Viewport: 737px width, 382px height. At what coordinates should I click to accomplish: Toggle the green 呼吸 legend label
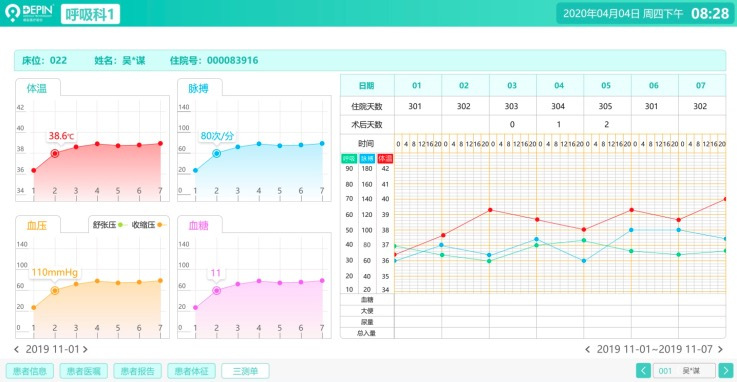point(349,158)
